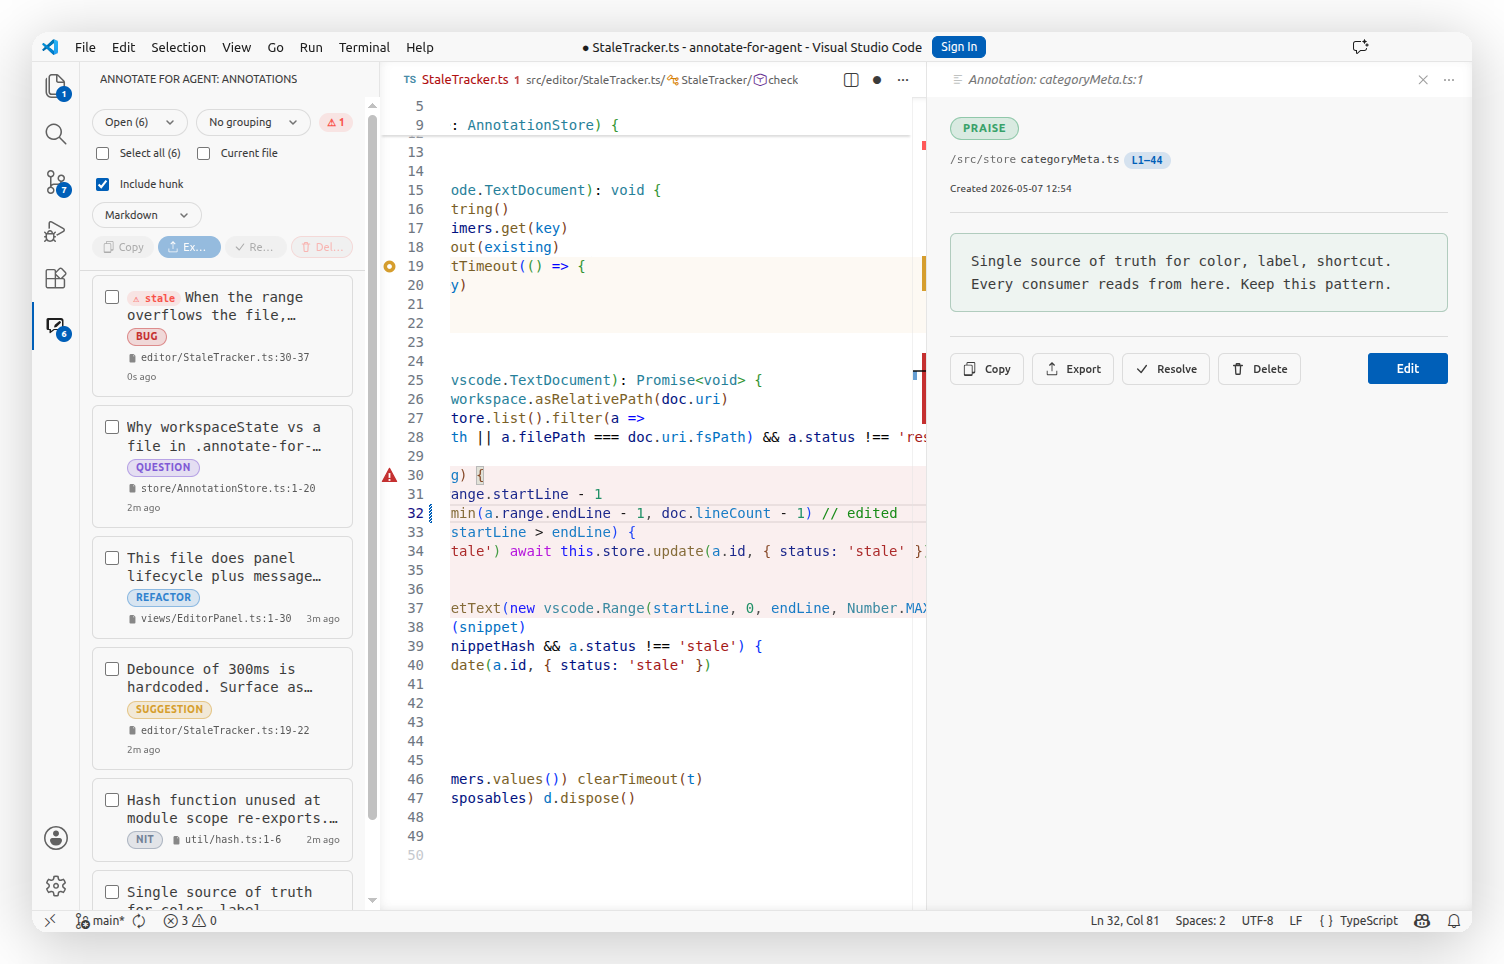
Task: Select the StaleTracker.ts editor tab
Action: pyautogui.click(x=460, y=80)
